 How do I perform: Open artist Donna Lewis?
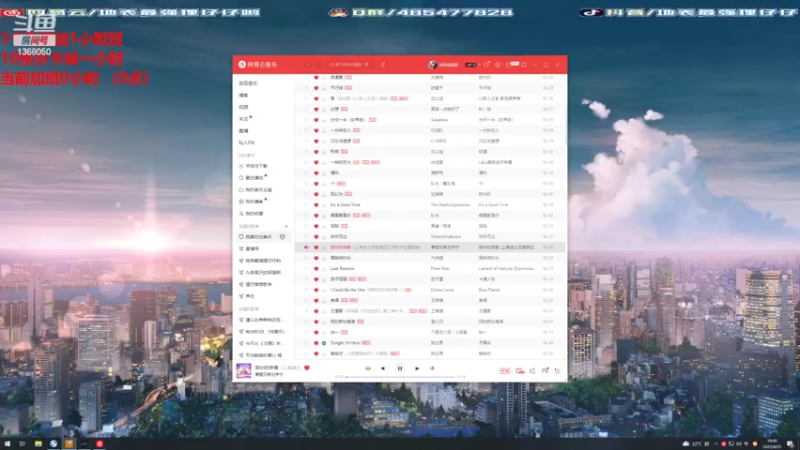[442, 290]
